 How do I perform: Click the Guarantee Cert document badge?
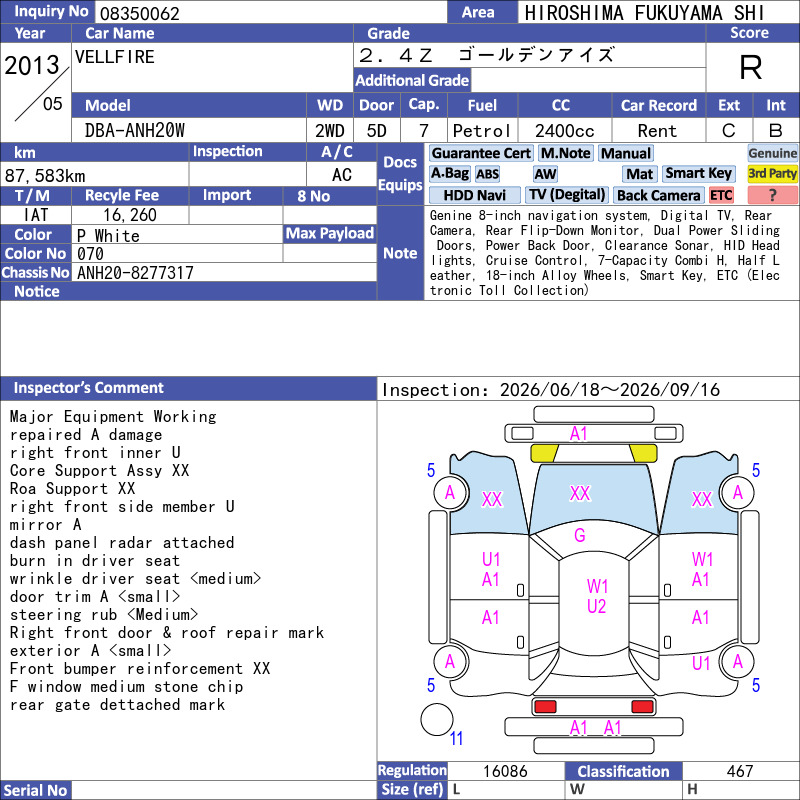481,153
